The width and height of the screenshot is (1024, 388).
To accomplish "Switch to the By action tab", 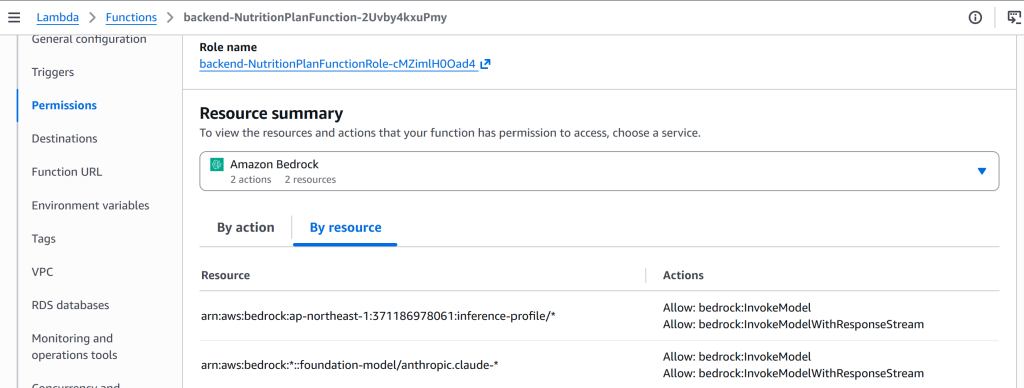I will (x=246, y=228).
